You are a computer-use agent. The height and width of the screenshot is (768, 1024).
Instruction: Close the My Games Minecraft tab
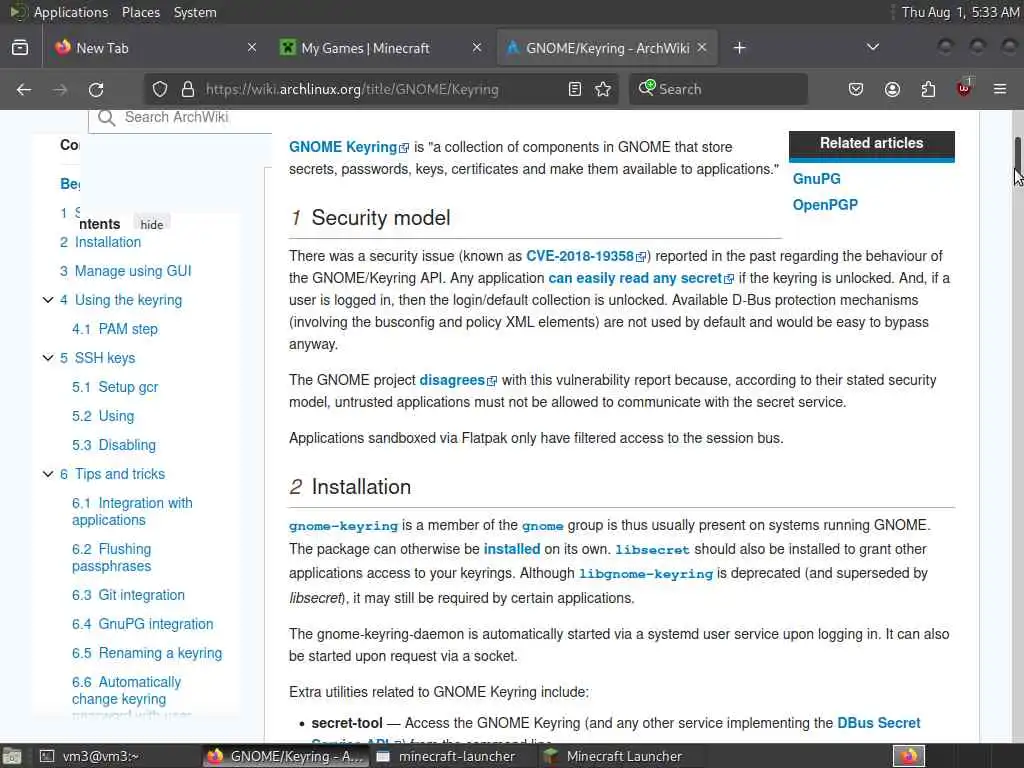pyautogui.click(x=477, y=48)
